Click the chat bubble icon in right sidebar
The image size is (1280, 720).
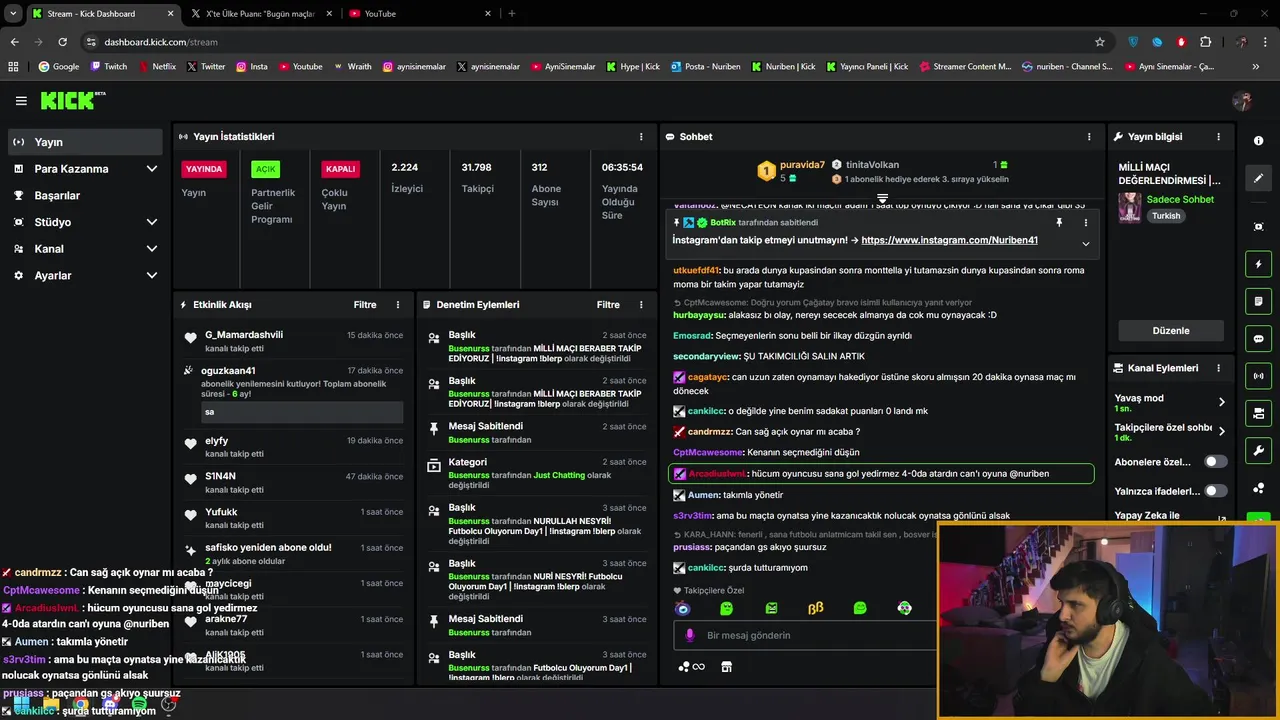[x=1258, y=339]
